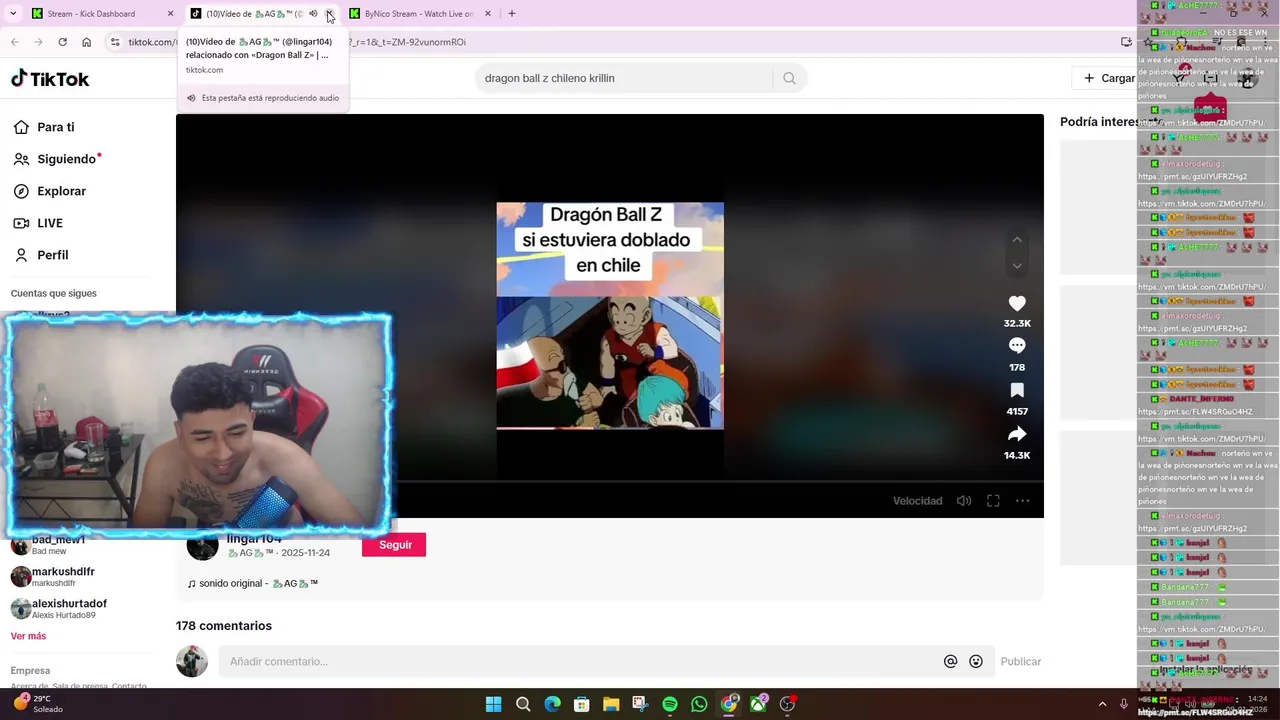Click the browser forward arrow

[x=38, y=42]
